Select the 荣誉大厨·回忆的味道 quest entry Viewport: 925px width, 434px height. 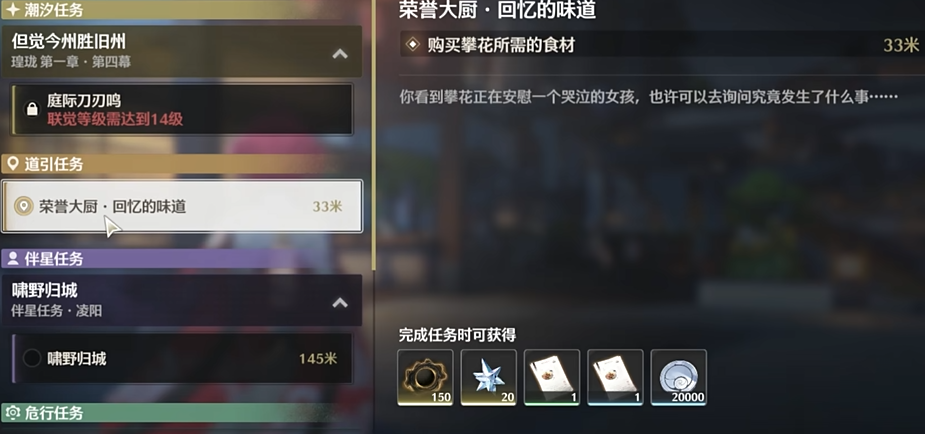tap(182, 206)
